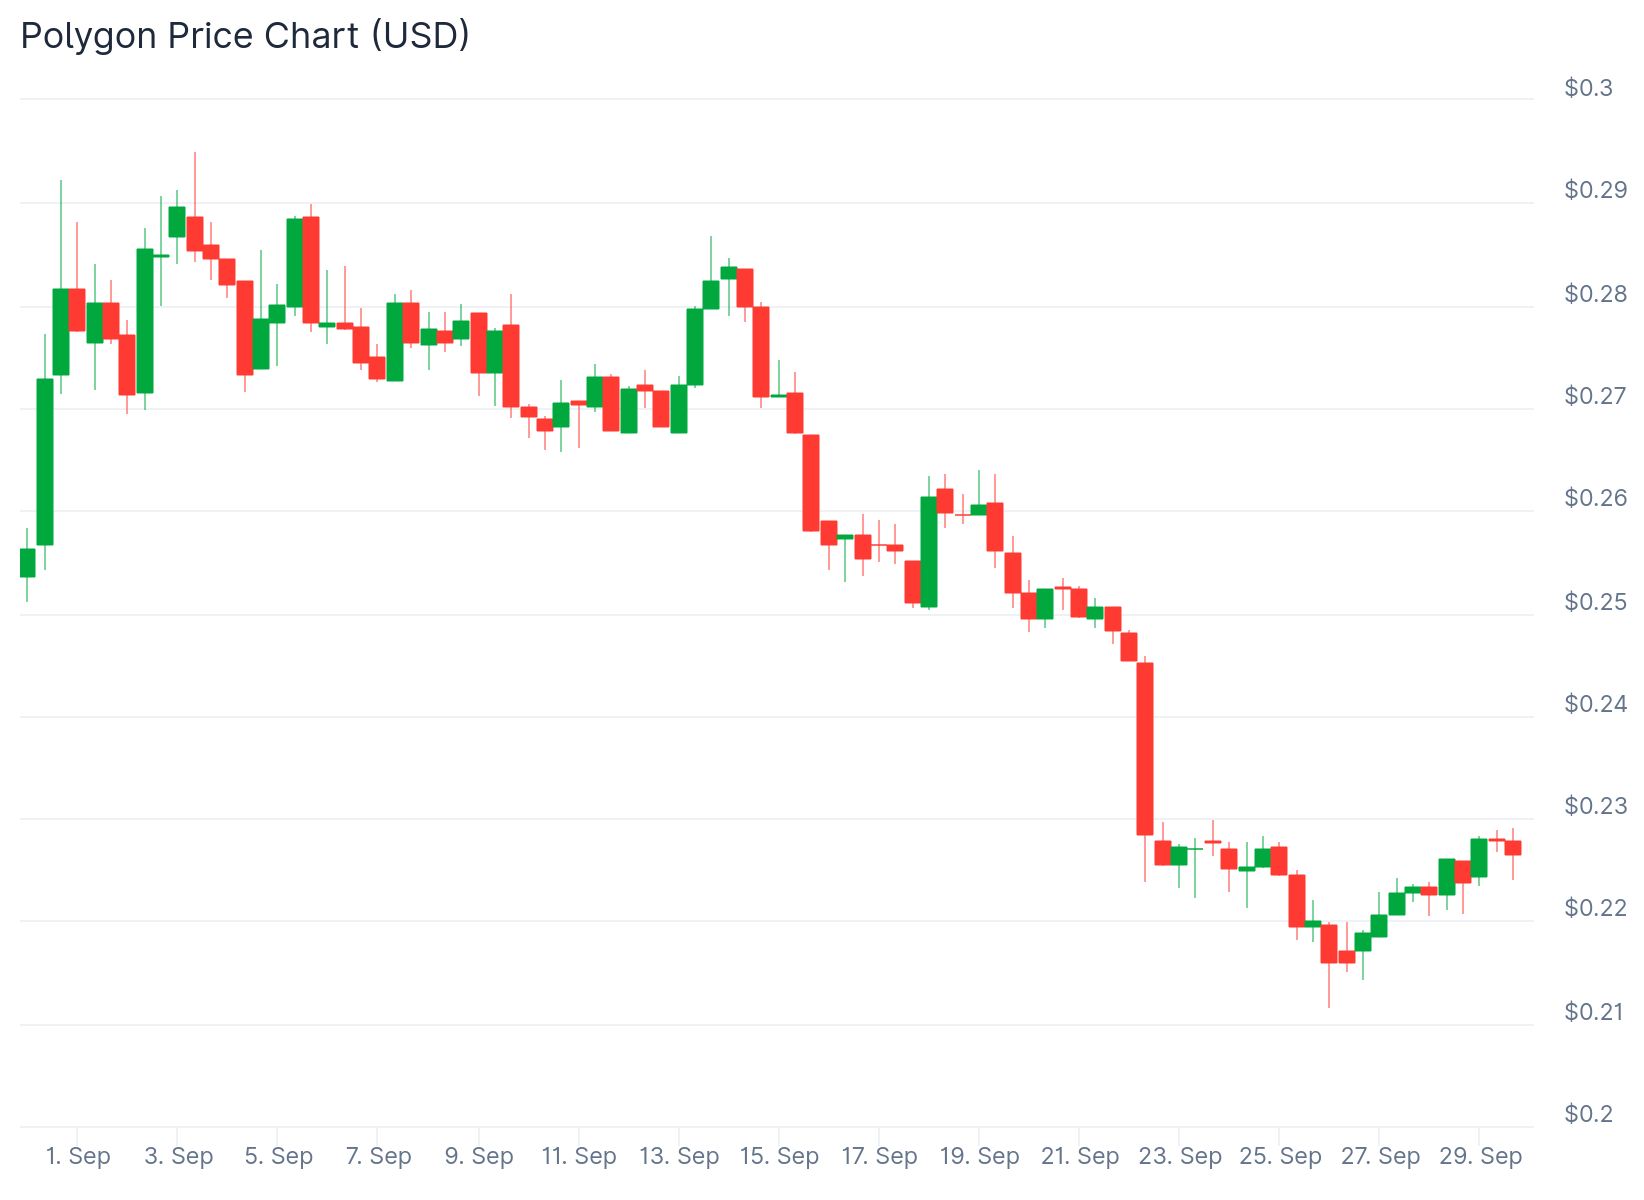The width and height of the screenshot is (1644, 1200).
Task: Select the long red candle after 15. Sep
Action: pos(811,482)
